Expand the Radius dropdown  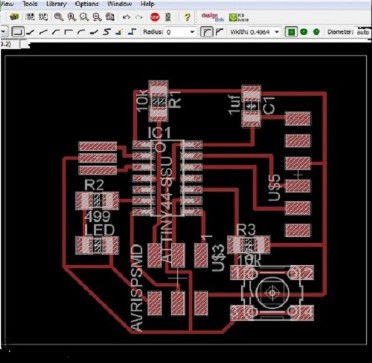(192, 32)
